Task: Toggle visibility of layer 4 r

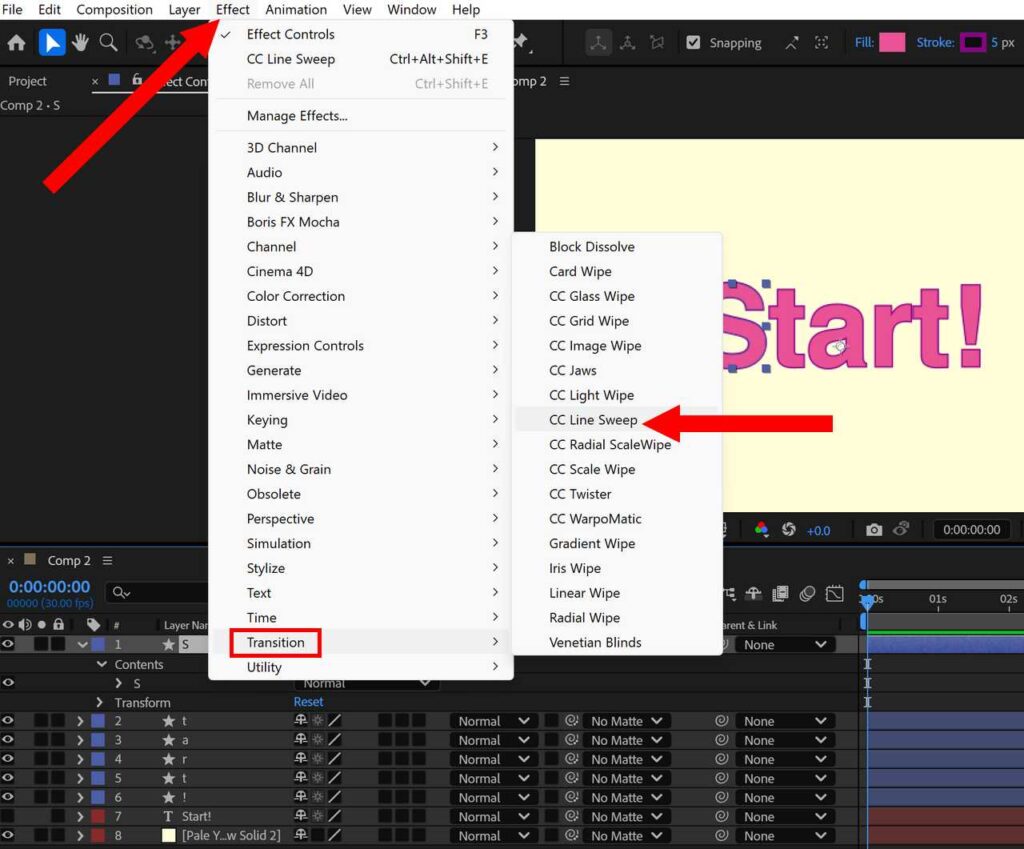Action: coord(8,759)
